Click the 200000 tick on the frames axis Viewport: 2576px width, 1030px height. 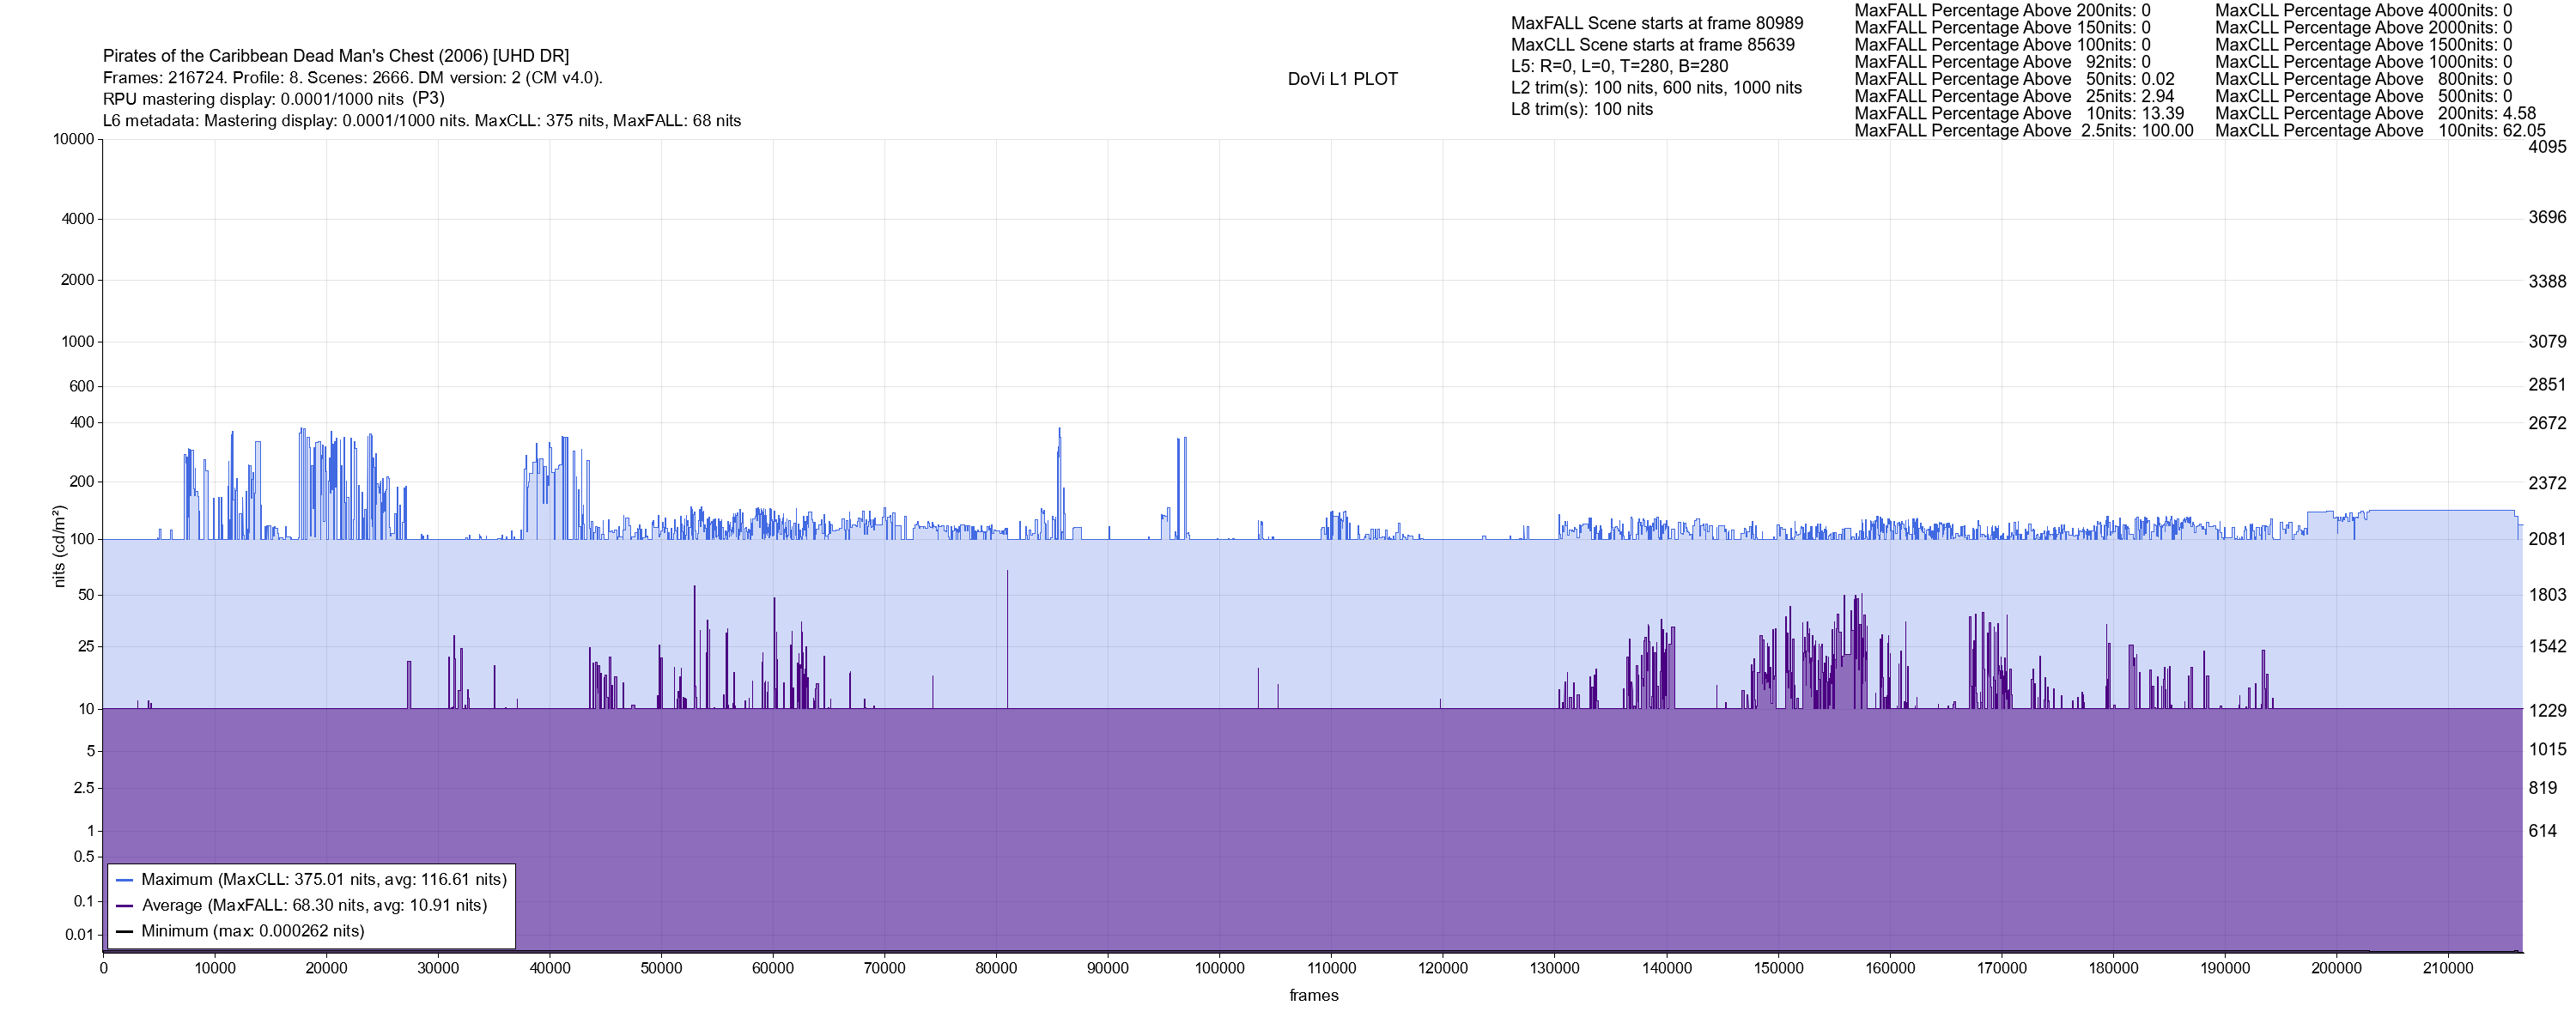click(x=2336, y=968)
